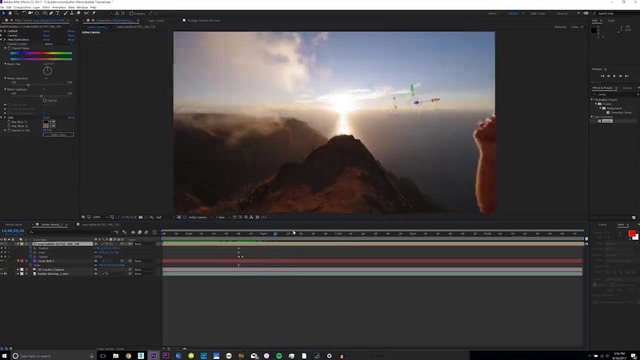Select the Pen tool
640x360 pixels.
(x=51, y=13)
